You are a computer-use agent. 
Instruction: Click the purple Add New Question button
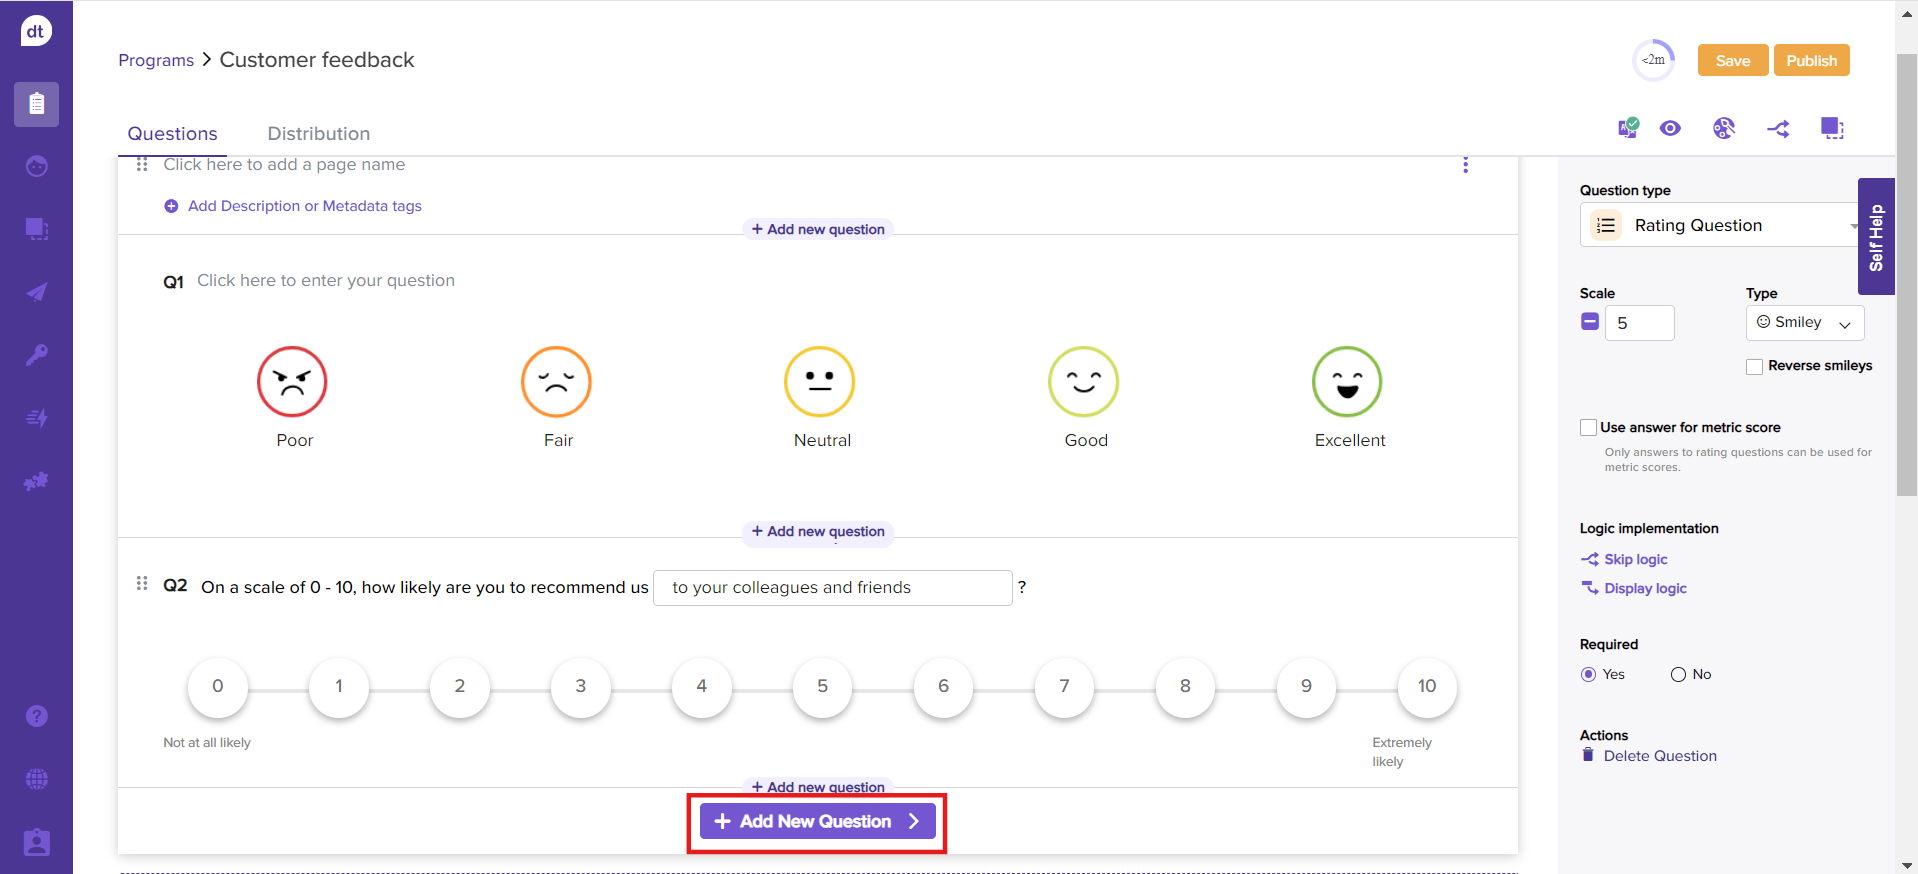tap(817, 821)
